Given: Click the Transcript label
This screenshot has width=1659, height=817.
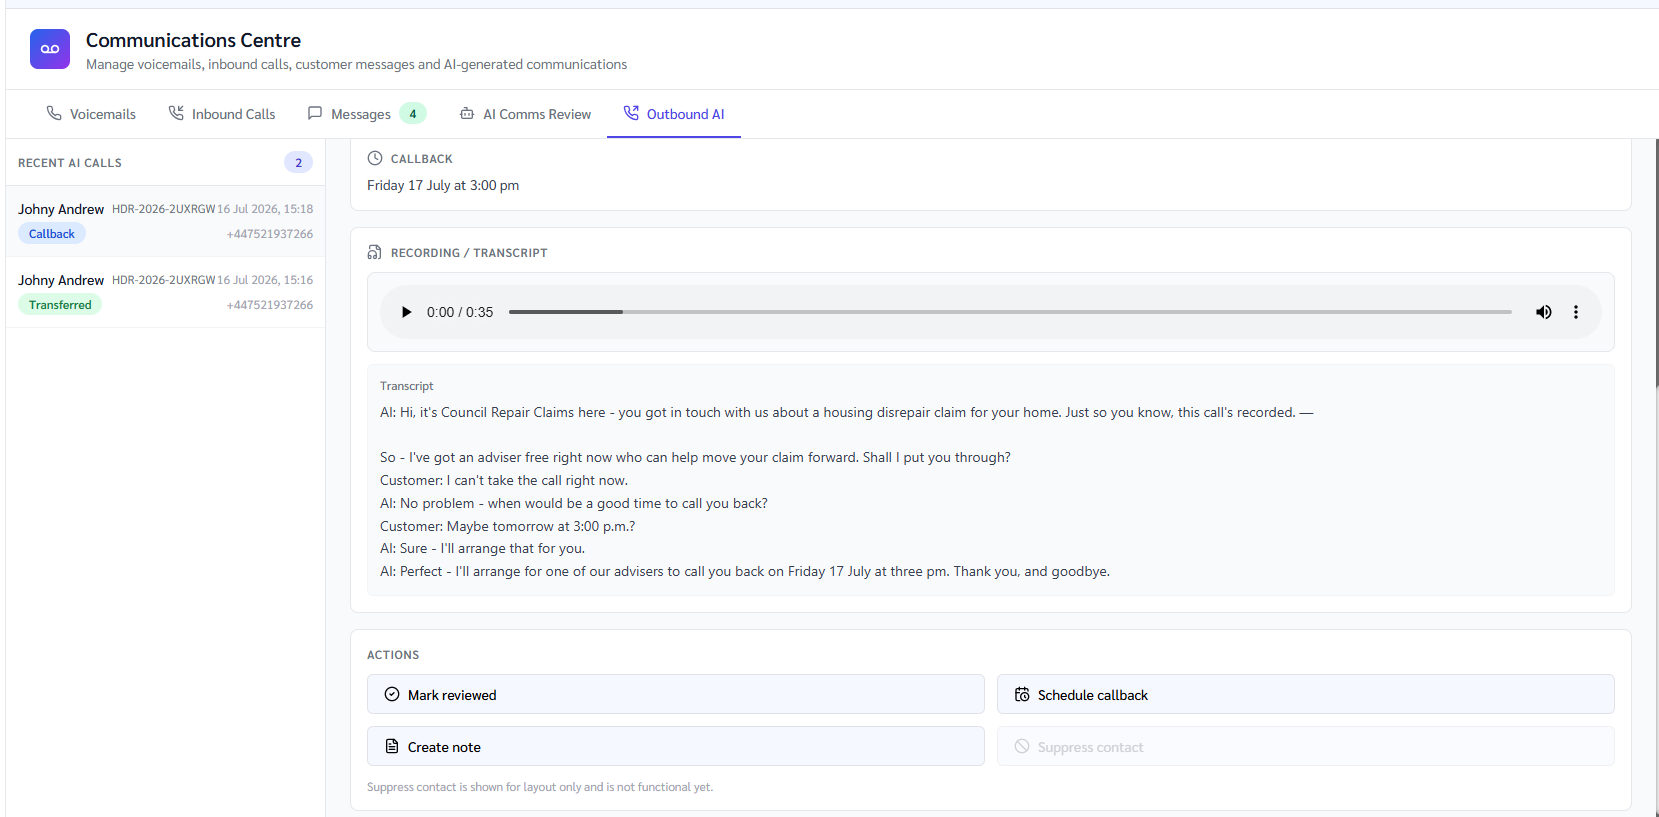Looking at the screenshot, I should pyautogui.click(x=407, y=386).
